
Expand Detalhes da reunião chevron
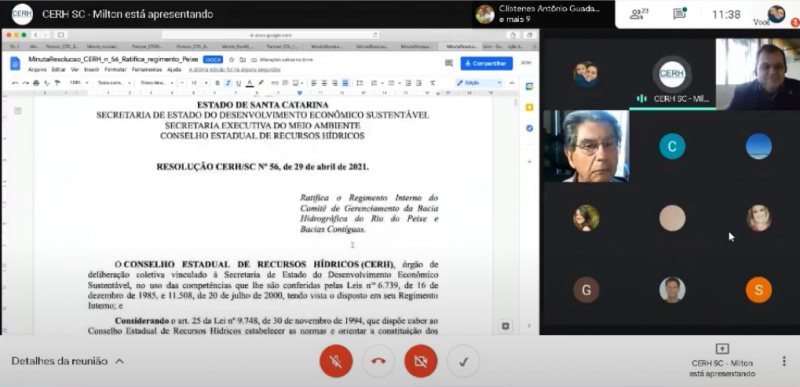[119, 361]
